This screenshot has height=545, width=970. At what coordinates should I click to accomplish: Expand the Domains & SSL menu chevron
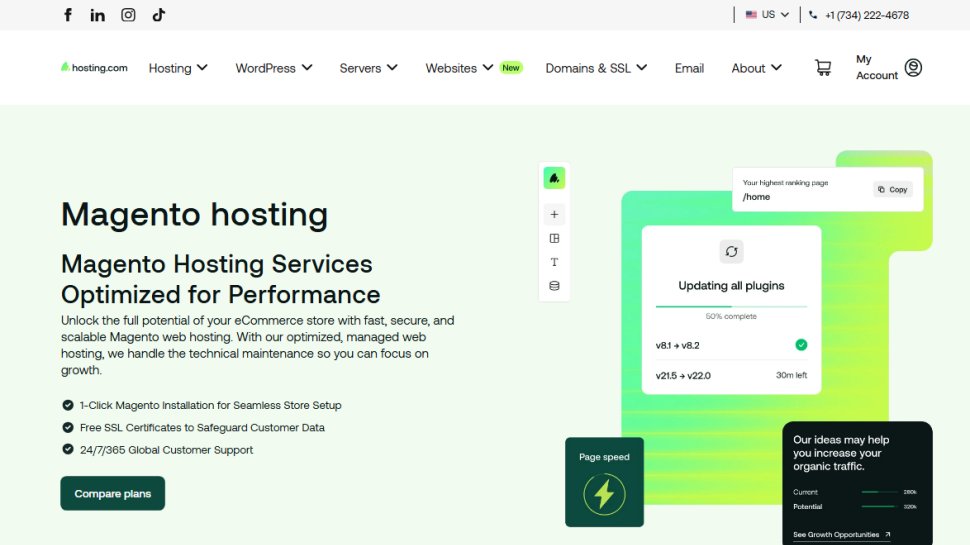click(x=642, y=67)
